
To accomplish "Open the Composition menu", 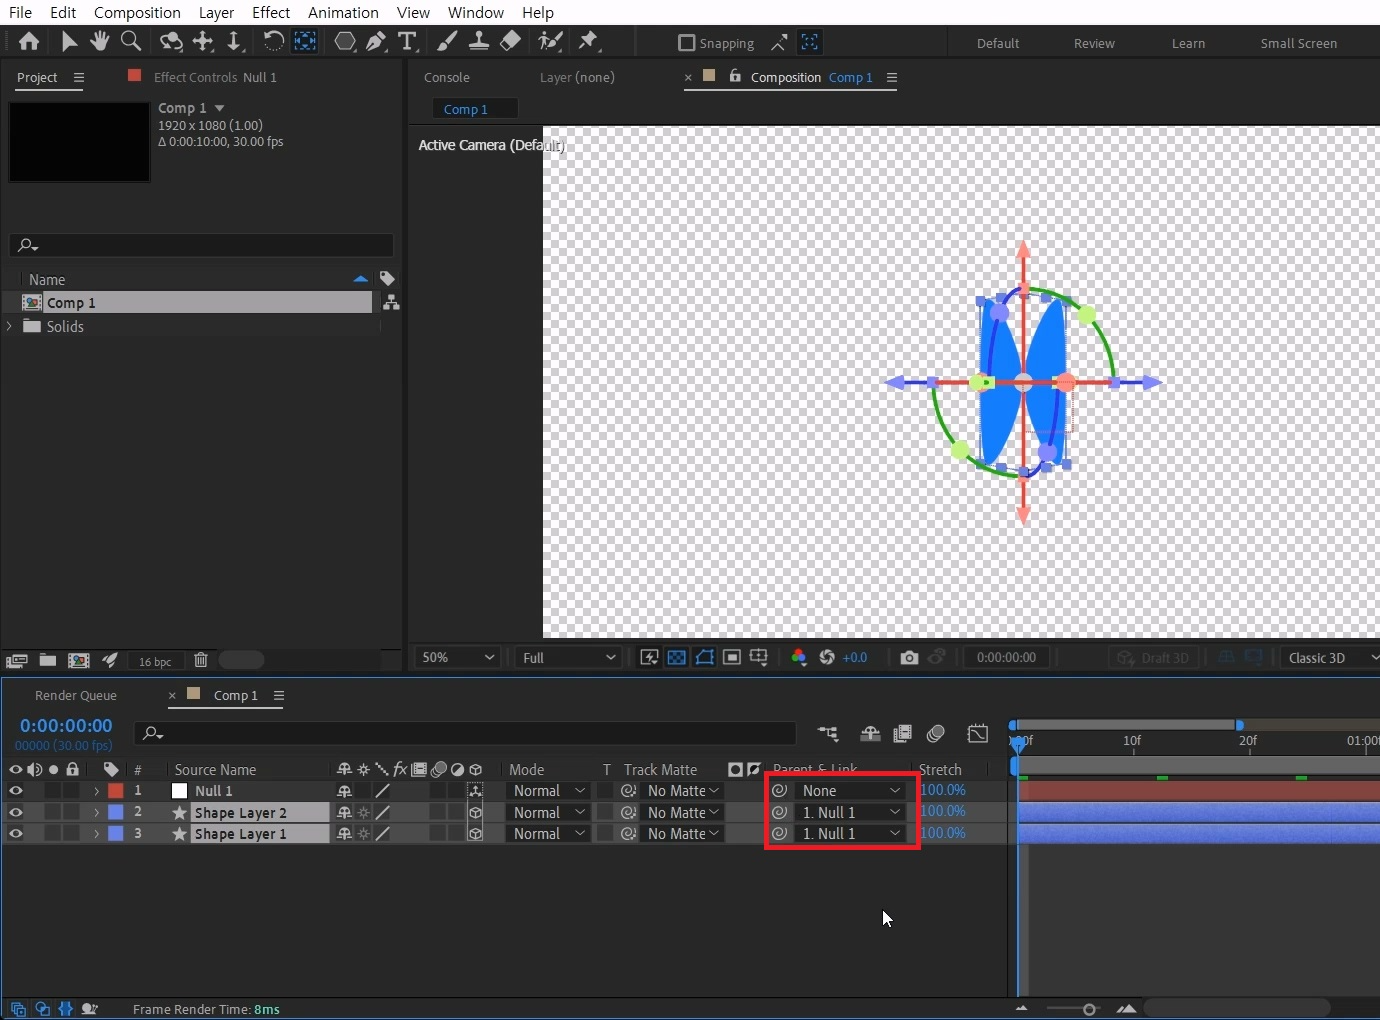I will 137,13.
